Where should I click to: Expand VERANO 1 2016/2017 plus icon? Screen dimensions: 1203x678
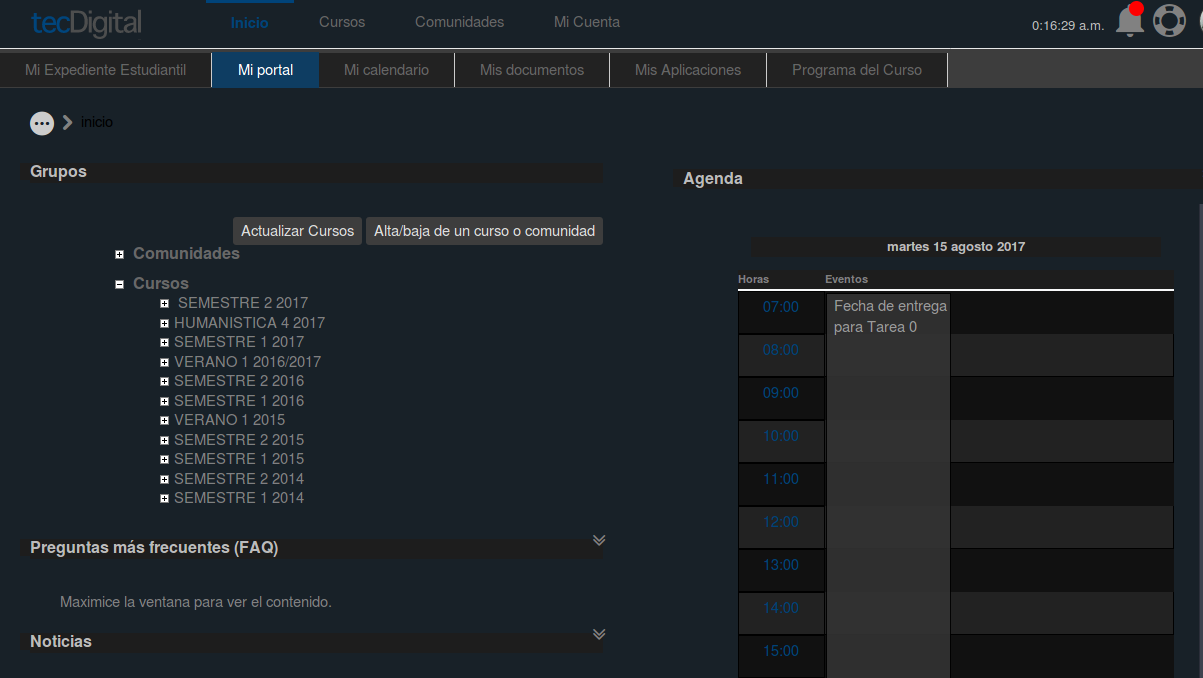click(x=165, y=362)
